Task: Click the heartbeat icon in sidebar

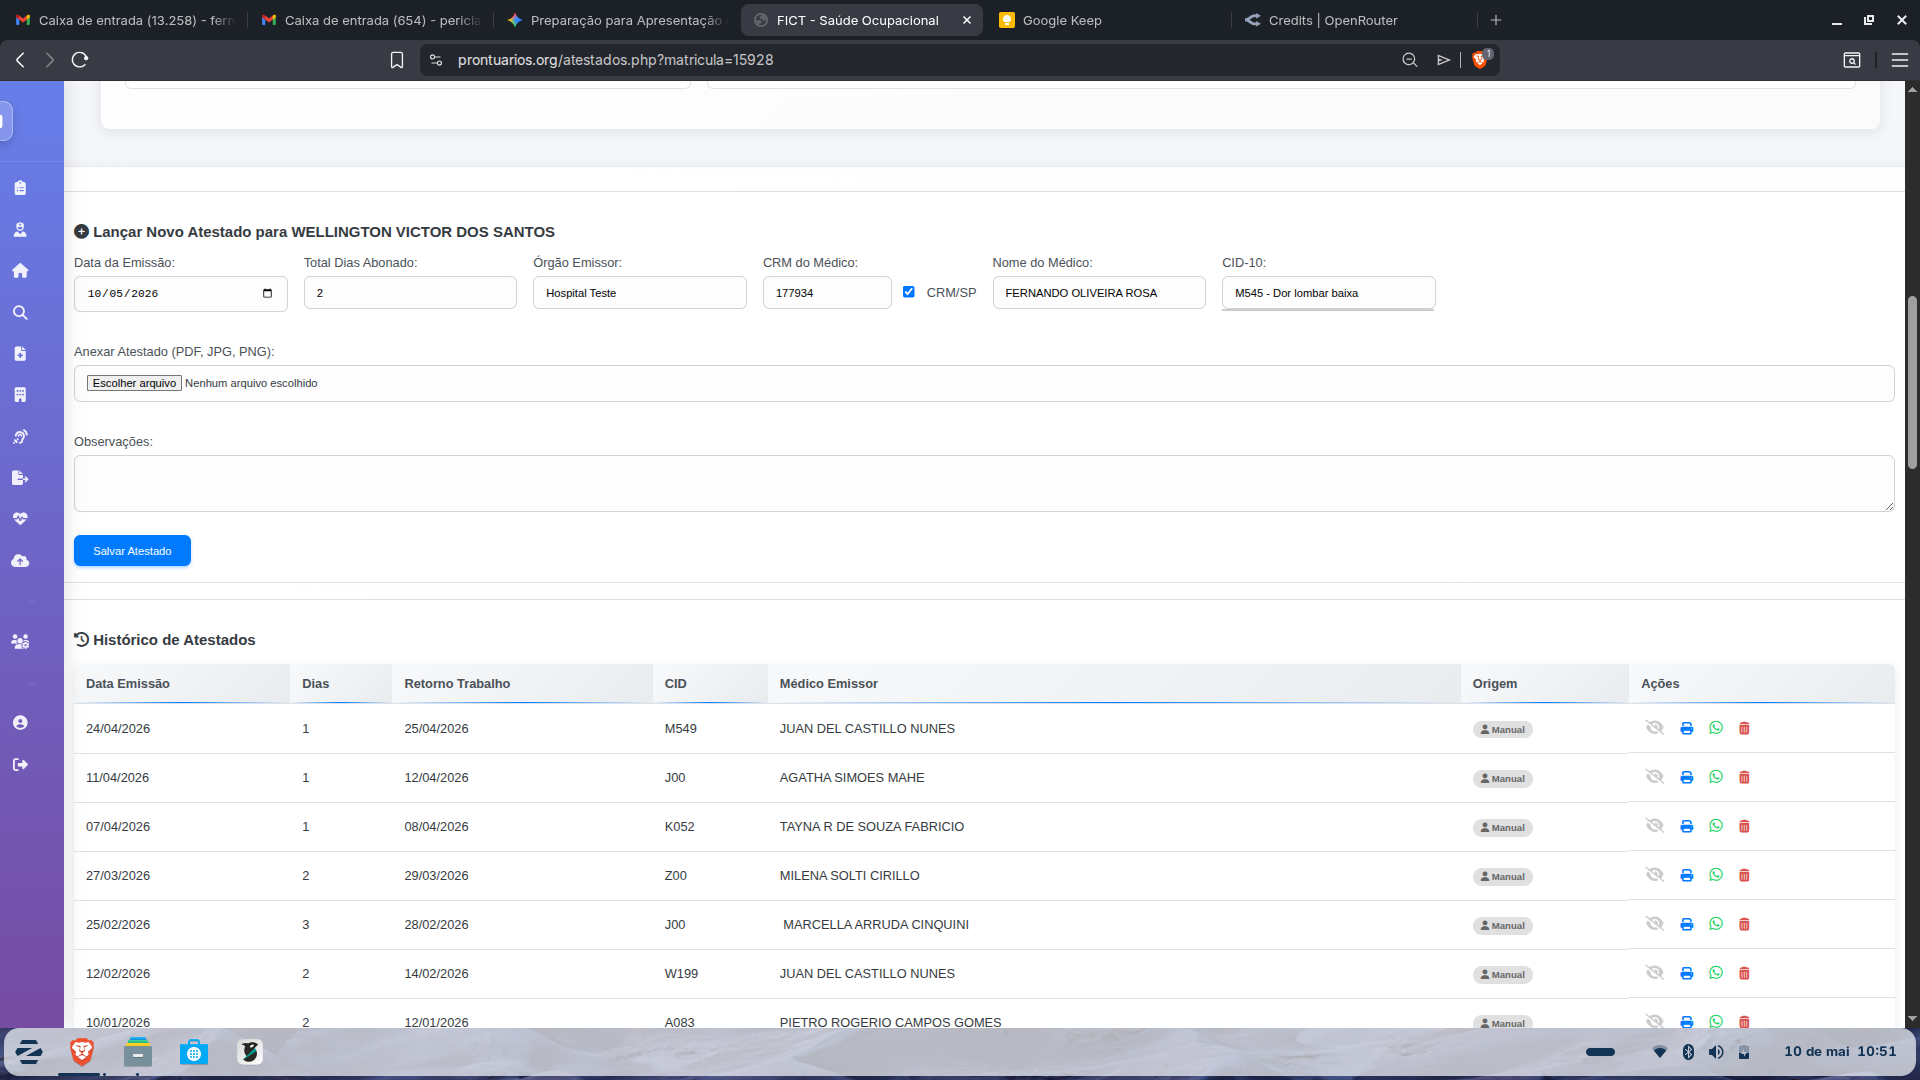Action: point(20,519)
